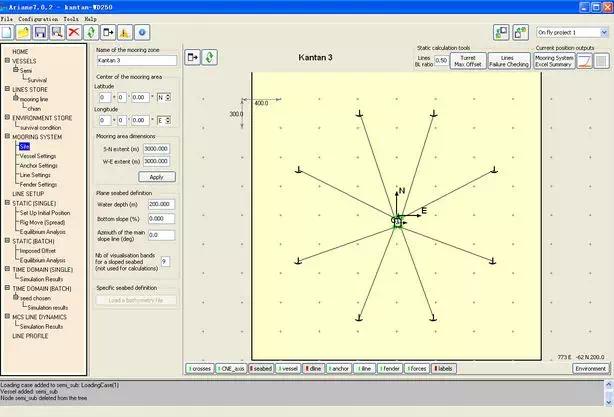Click the Apply button

coord(156,176)
